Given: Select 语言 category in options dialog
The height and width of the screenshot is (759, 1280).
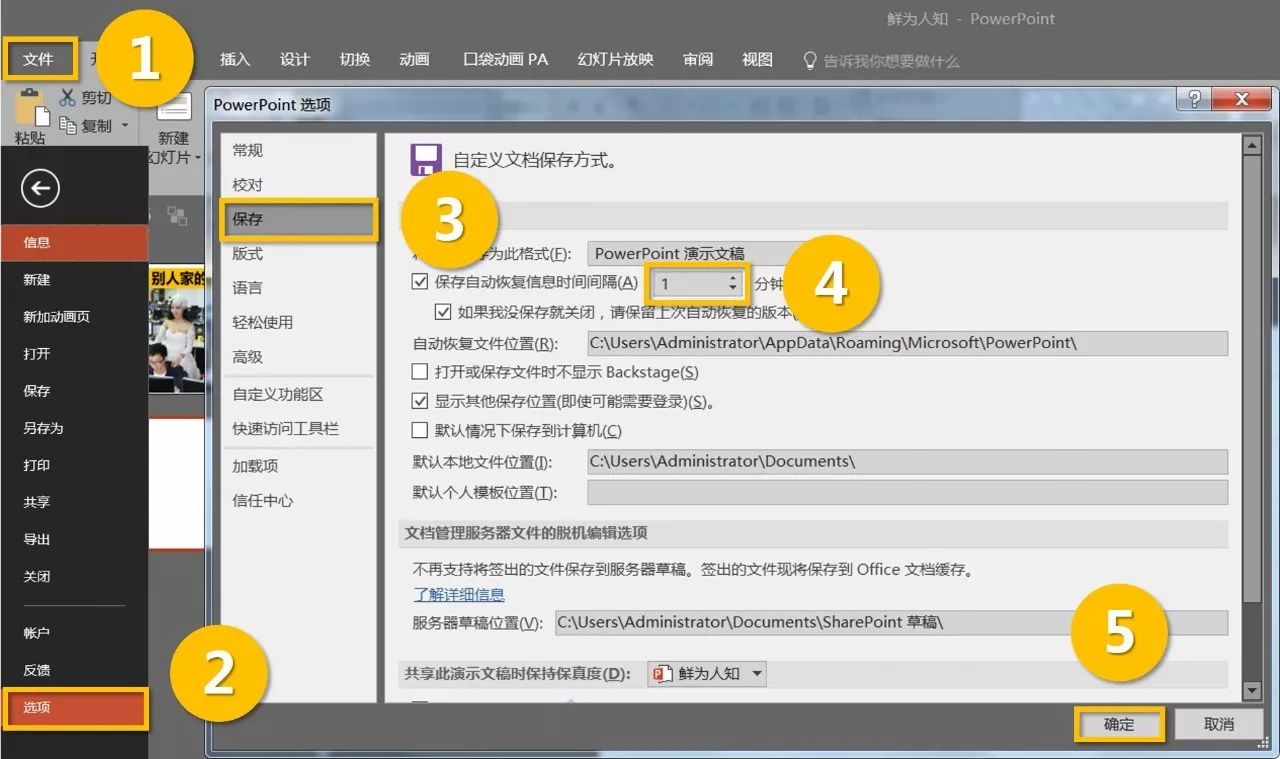Looking at the screenshot, I should (x=298, y=288).
